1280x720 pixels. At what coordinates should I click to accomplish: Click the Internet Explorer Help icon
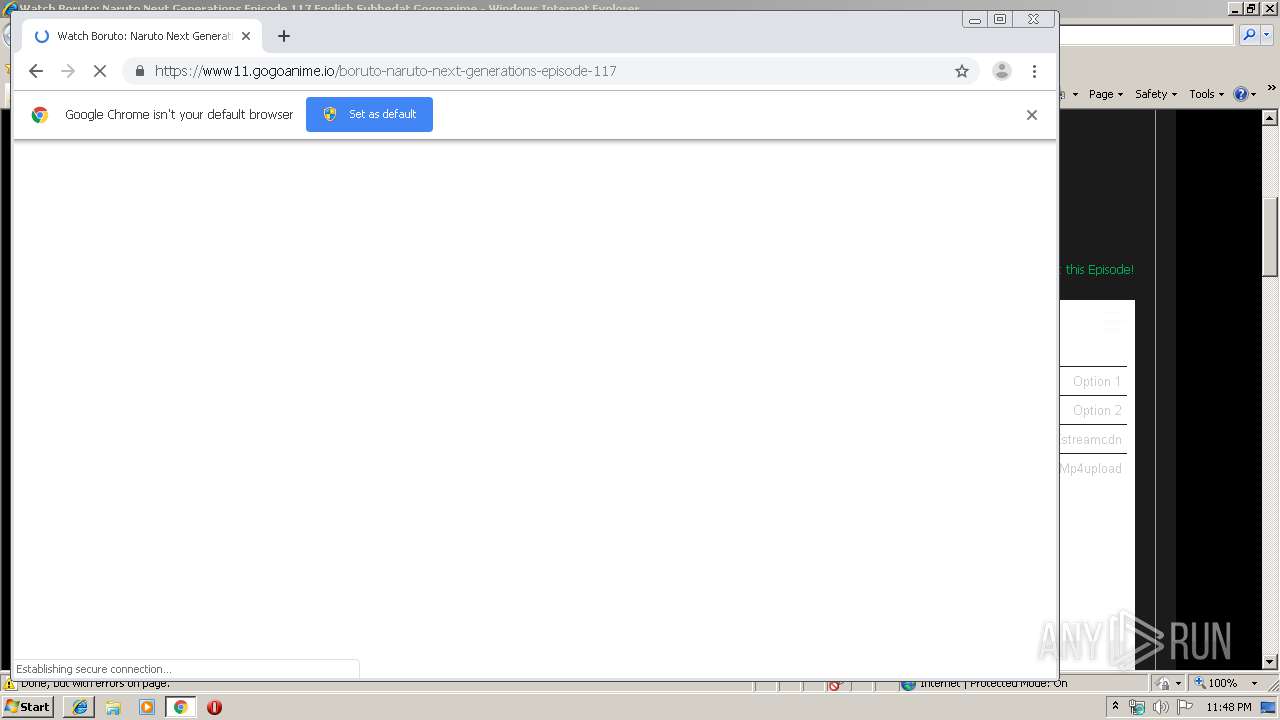[1241, 94]
